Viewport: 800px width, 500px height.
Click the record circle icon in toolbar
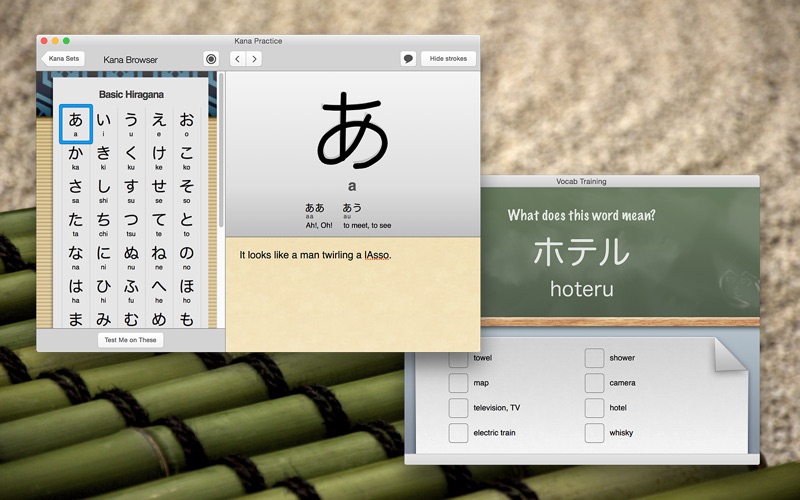[210, 59]
